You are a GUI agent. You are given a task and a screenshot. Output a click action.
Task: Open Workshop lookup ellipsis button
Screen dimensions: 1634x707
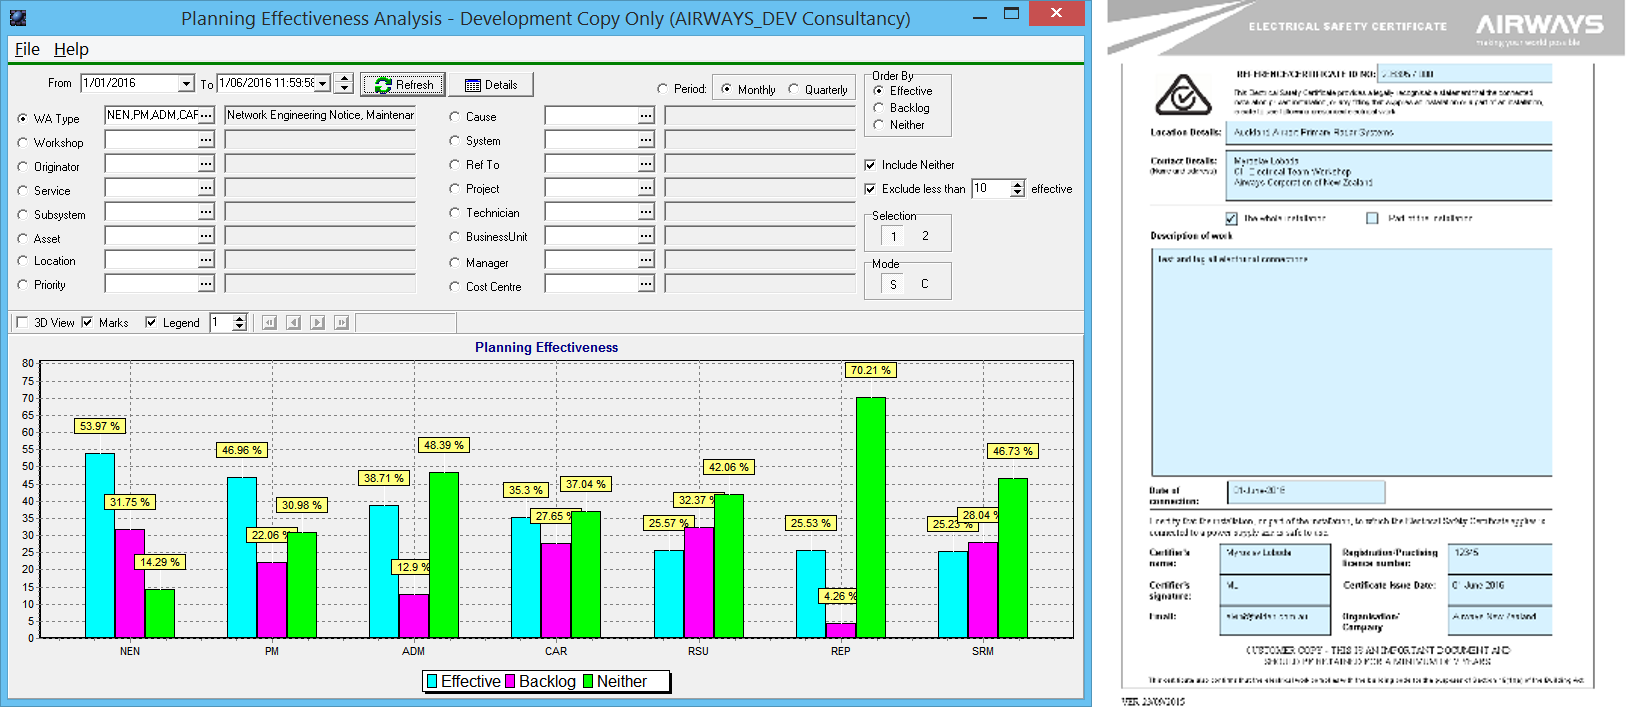pyautogui.click(x=206, y=140)
